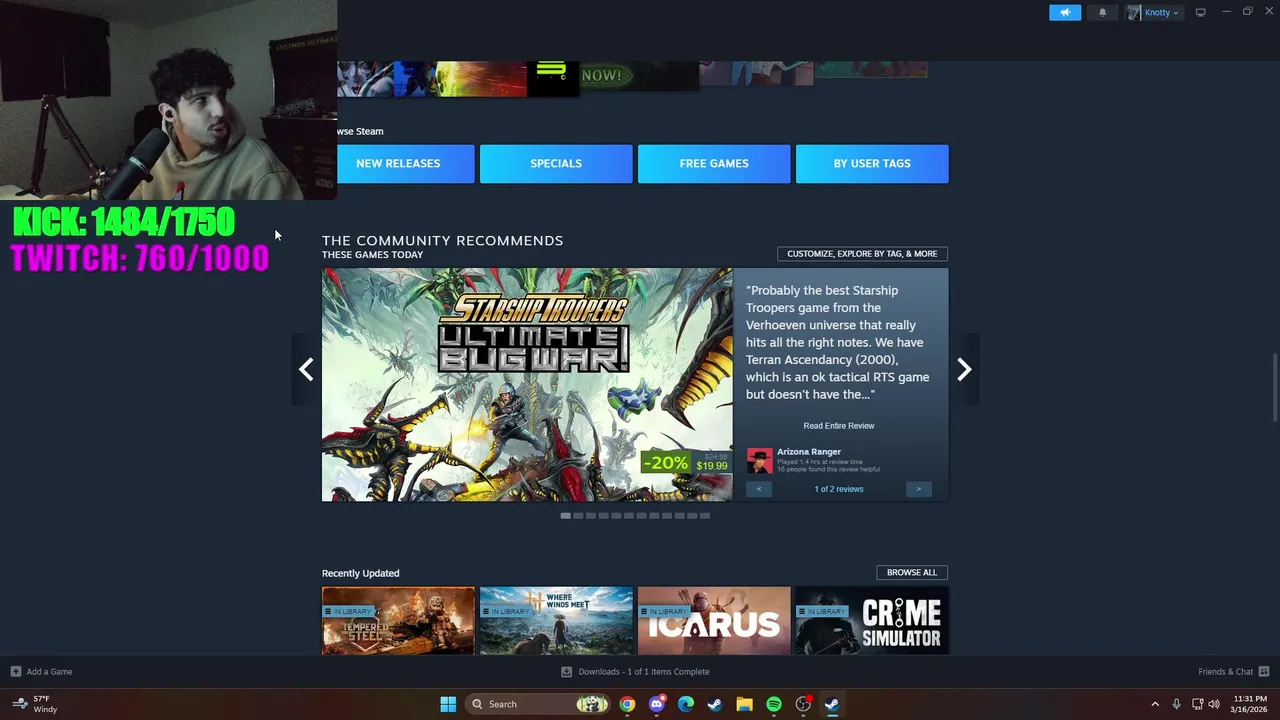Image resolution: width=1280 pixels, height=720 pixels.
Task: Open the Arizona Ranger reviewer name
Action: [x=809, y=452]
